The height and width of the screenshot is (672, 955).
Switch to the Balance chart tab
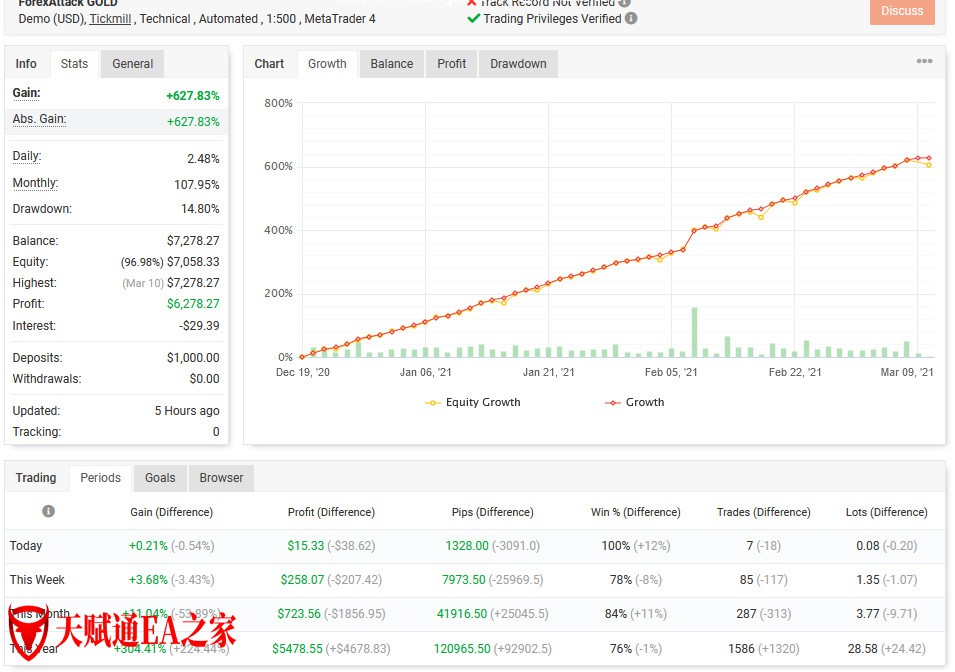coord(391,64)
